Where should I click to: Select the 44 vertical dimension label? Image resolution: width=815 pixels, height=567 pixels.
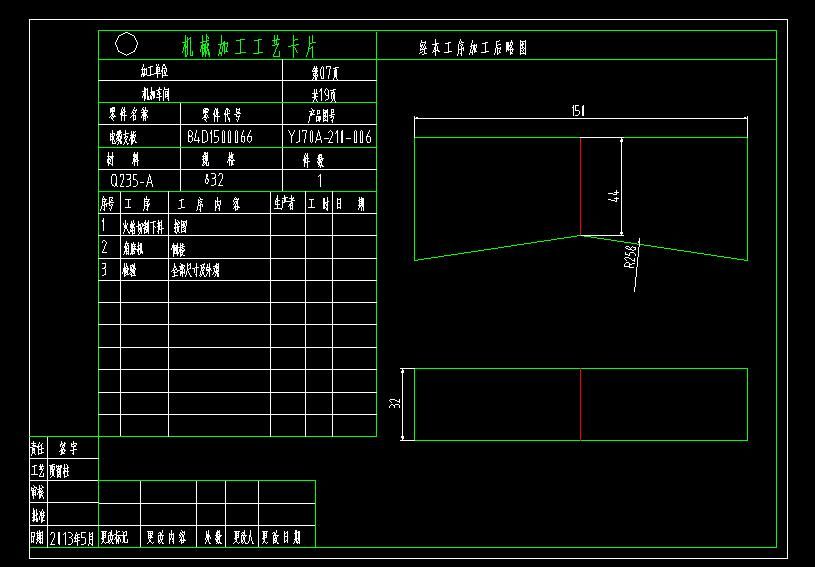613,197
